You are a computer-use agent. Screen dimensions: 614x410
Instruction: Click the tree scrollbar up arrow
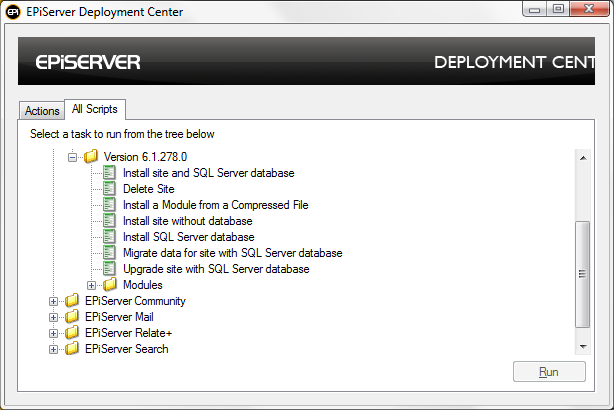[583, 157]
